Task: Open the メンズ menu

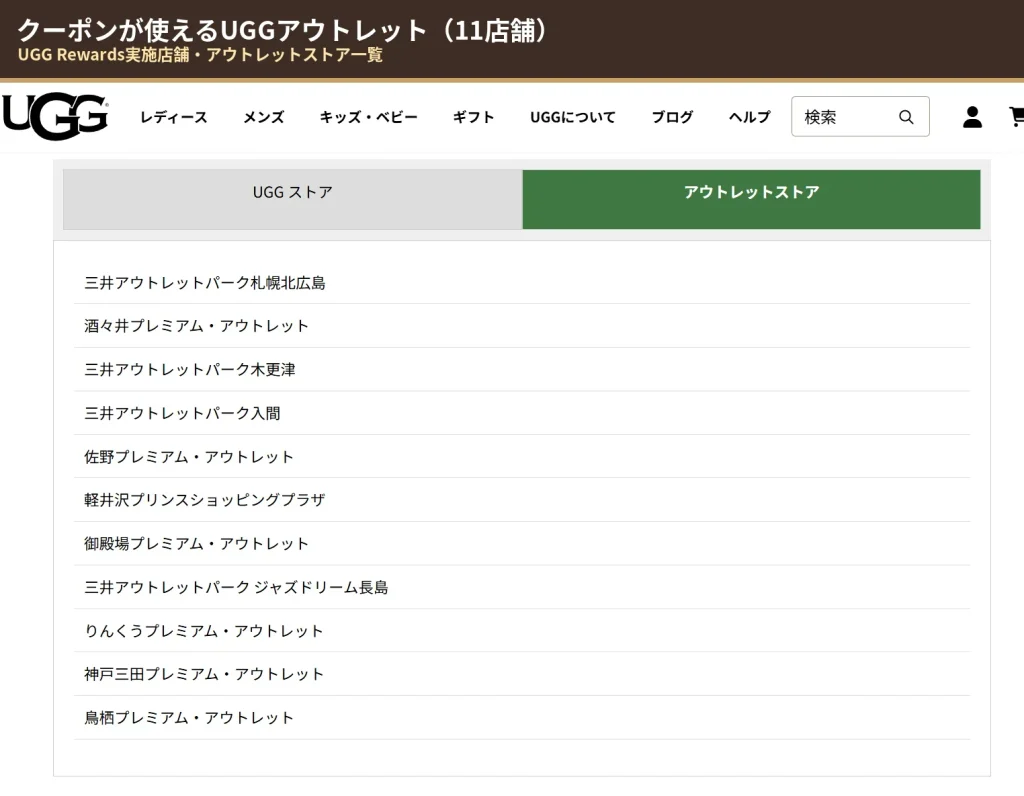Action: 264,117
